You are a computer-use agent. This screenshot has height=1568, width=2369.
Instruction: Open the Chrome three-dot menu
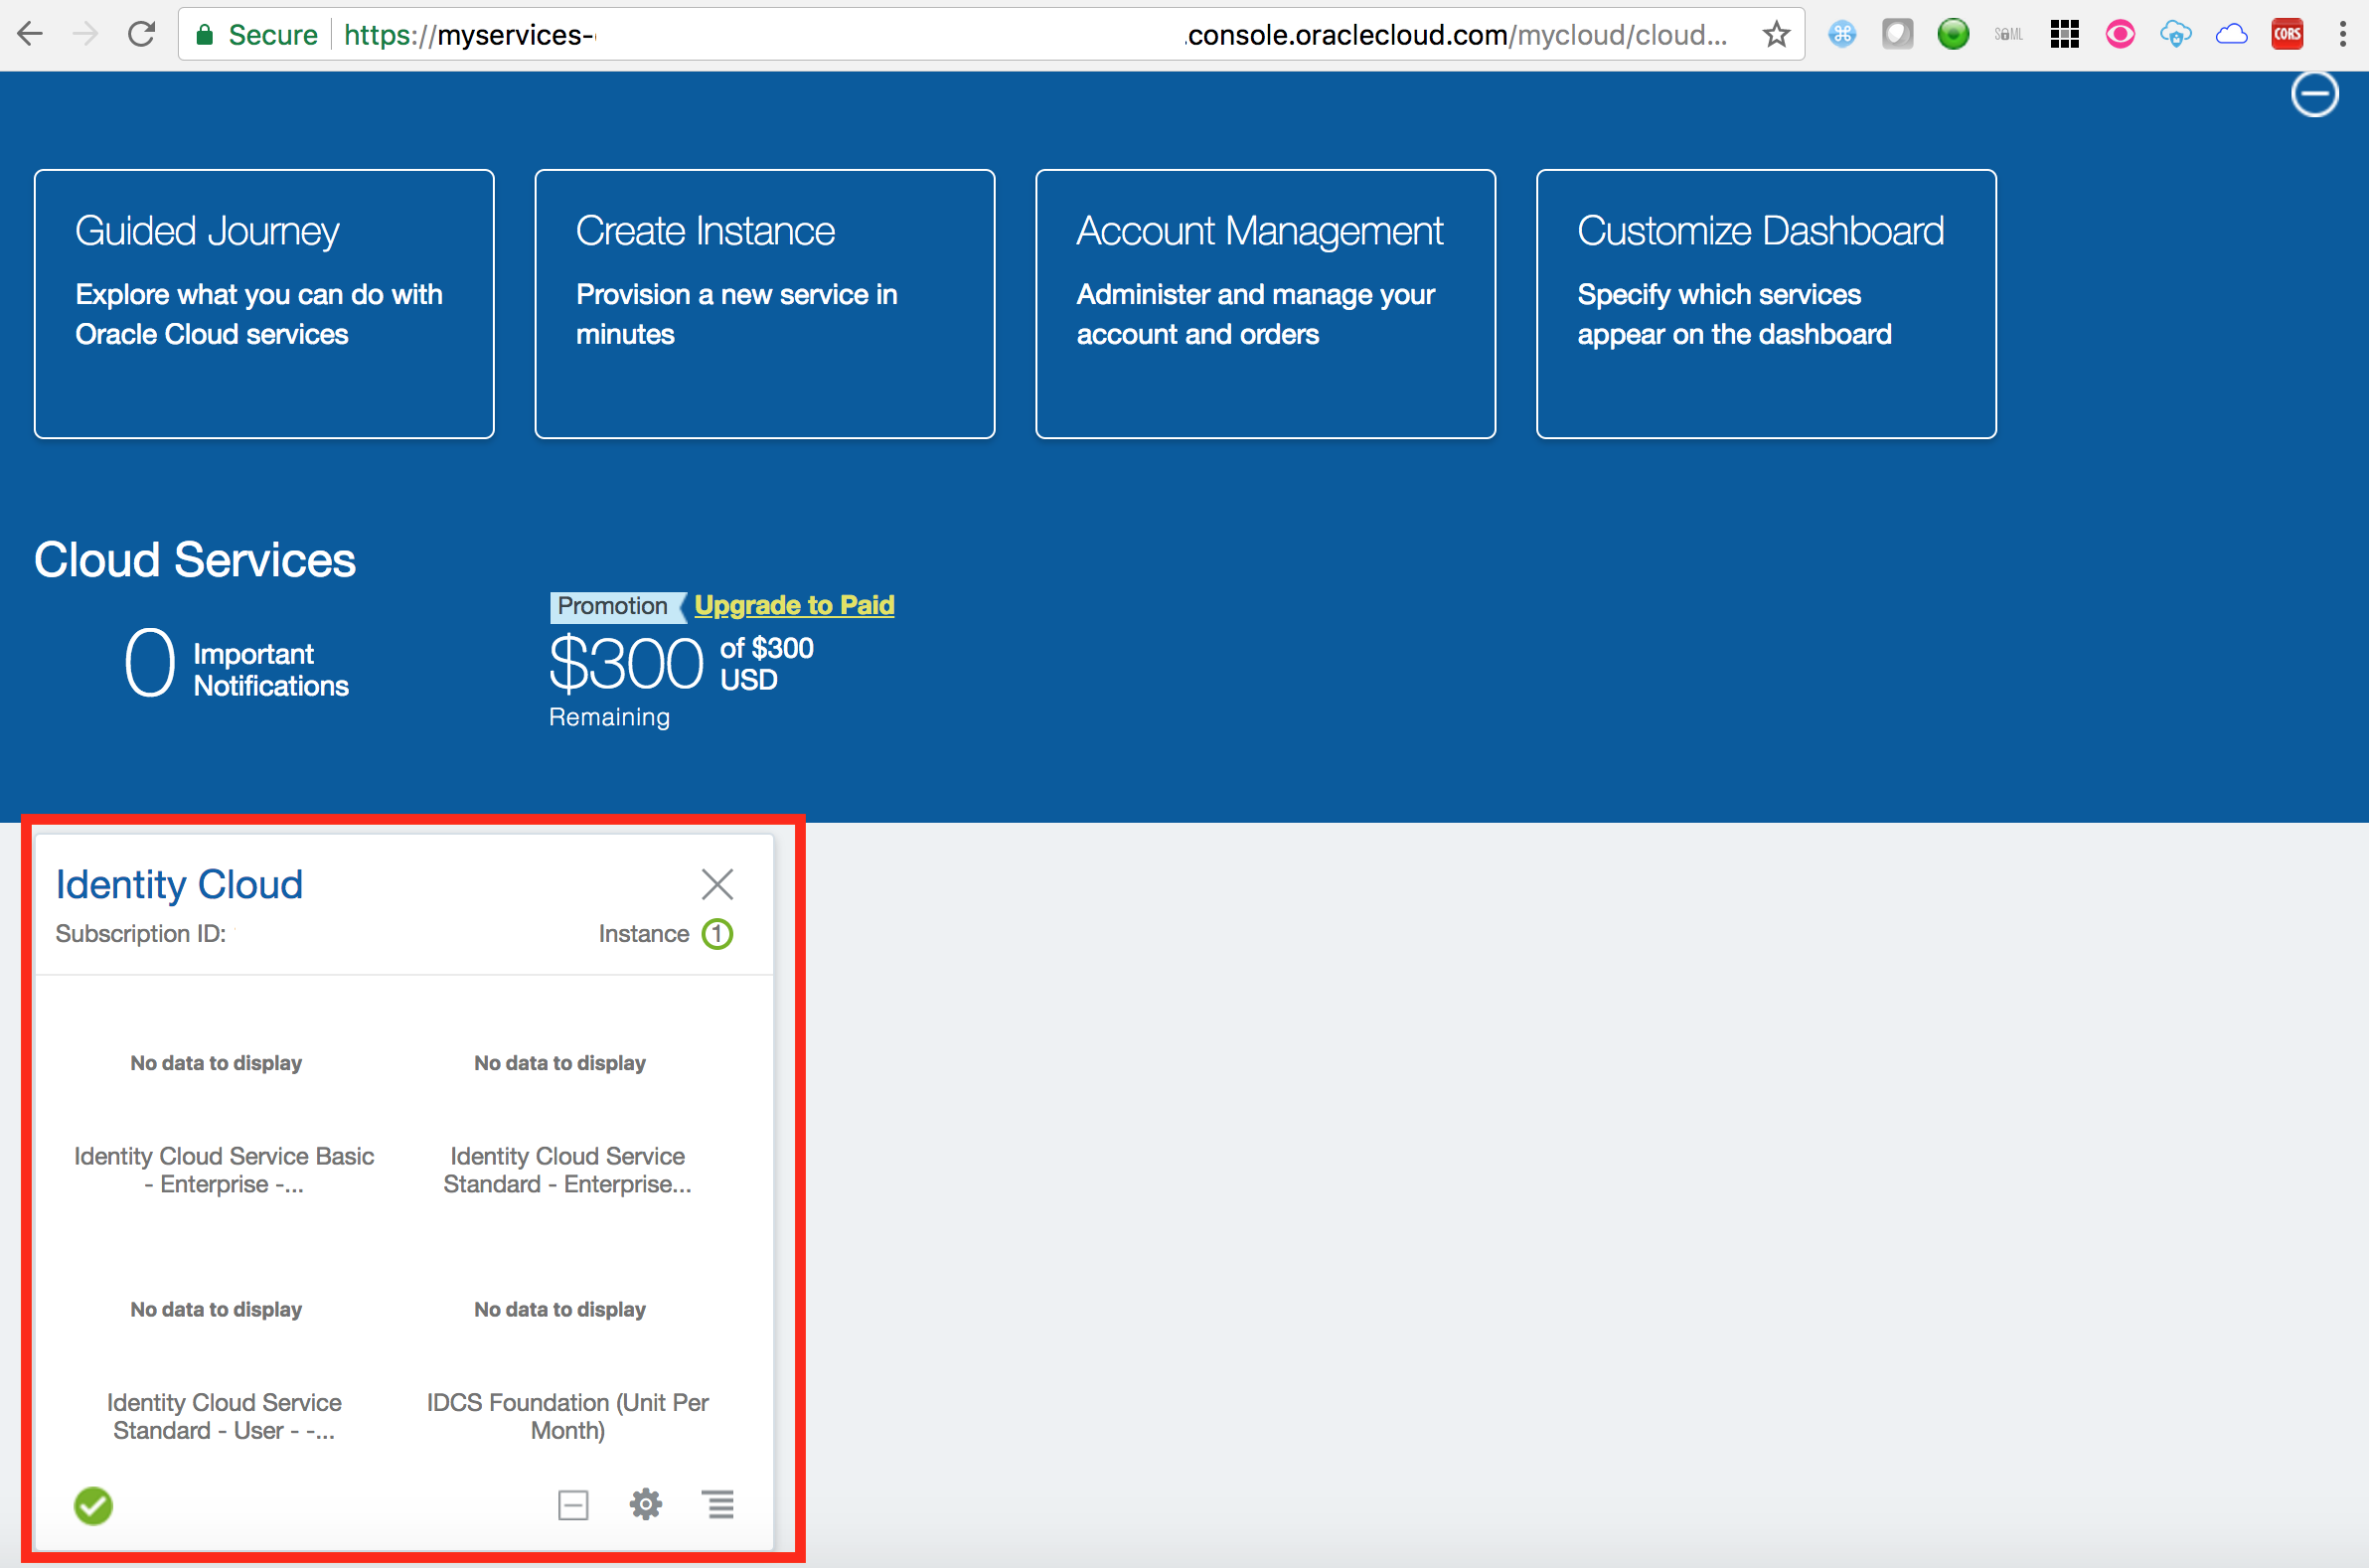2342,35
